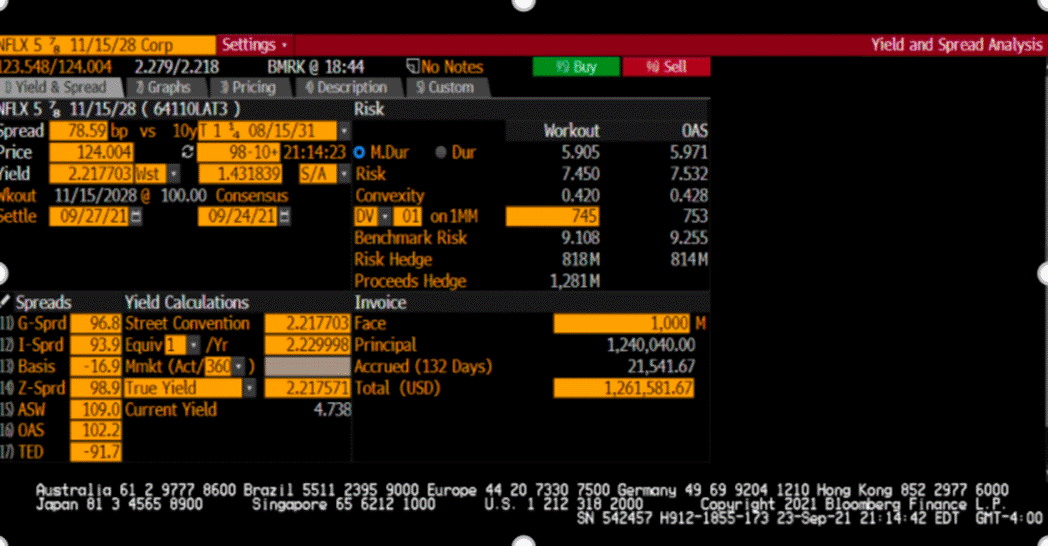This screenshot has width=1048, height=546.
Task: Select the ASW row link
Action: coord(31,409)
